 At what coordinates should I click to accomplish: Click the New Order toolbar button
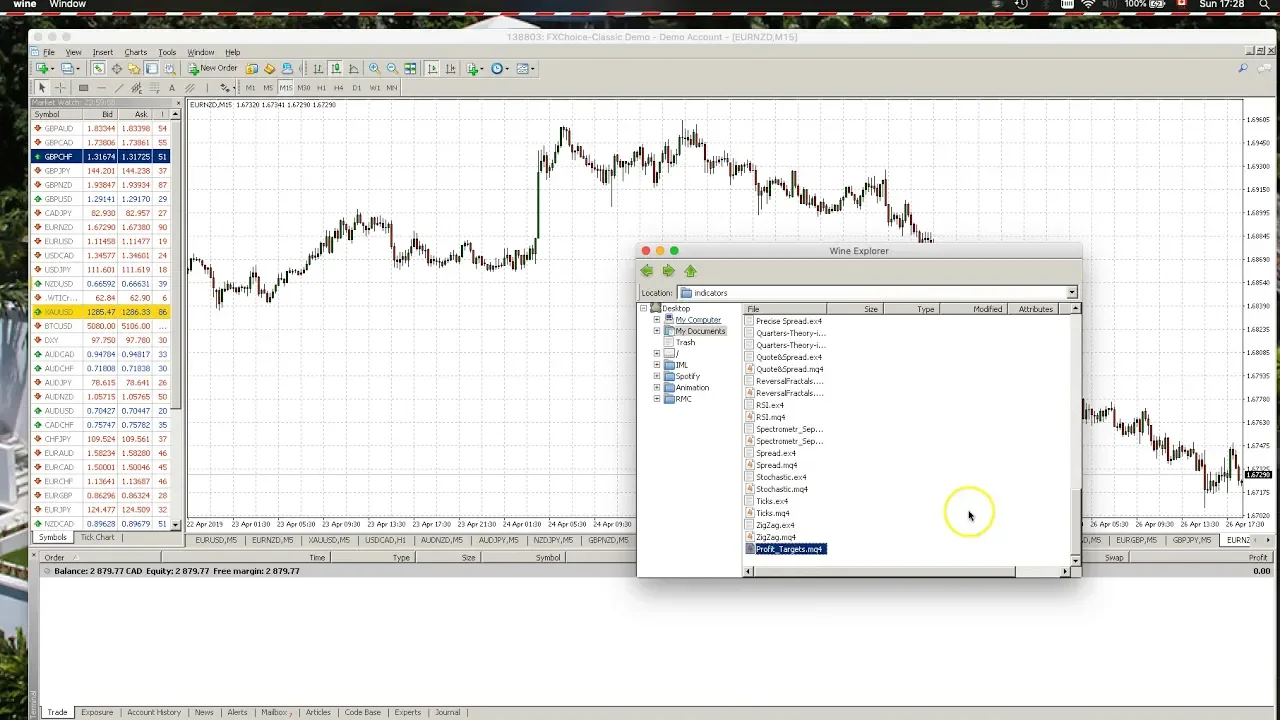(x=213, y=69)
